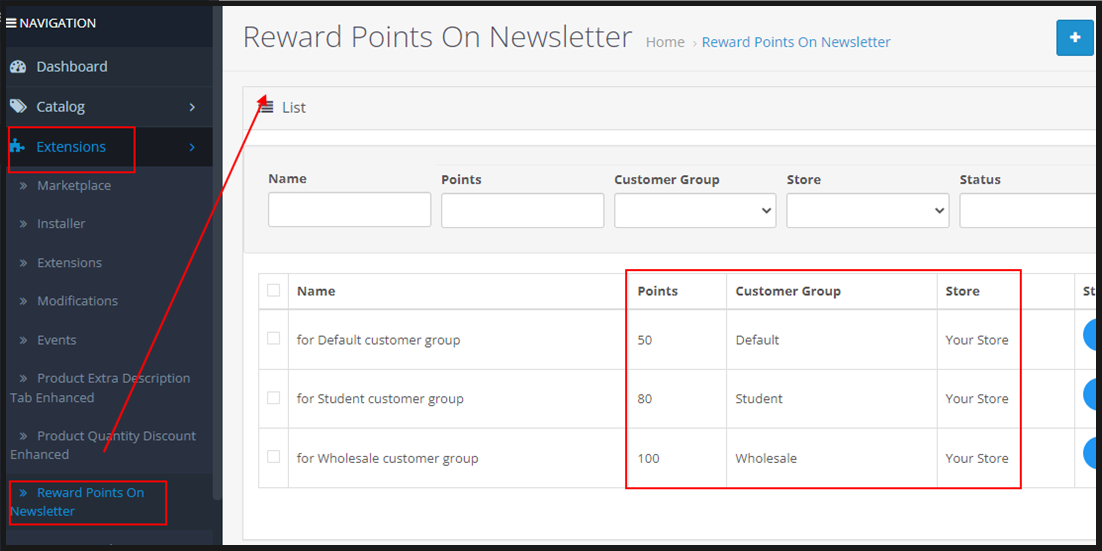Toggle the select-all checkbox in table header
The image size is (1102, 551).
(x=274, y=291)
